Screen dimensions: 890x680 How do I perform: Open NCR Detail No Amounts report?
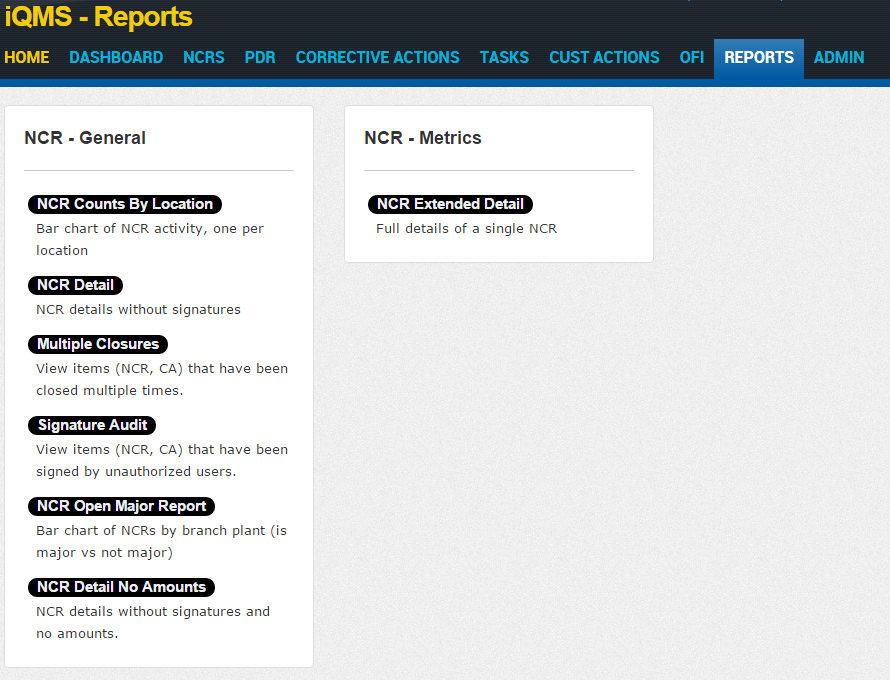pyautogui.click(x=121, y=587)
